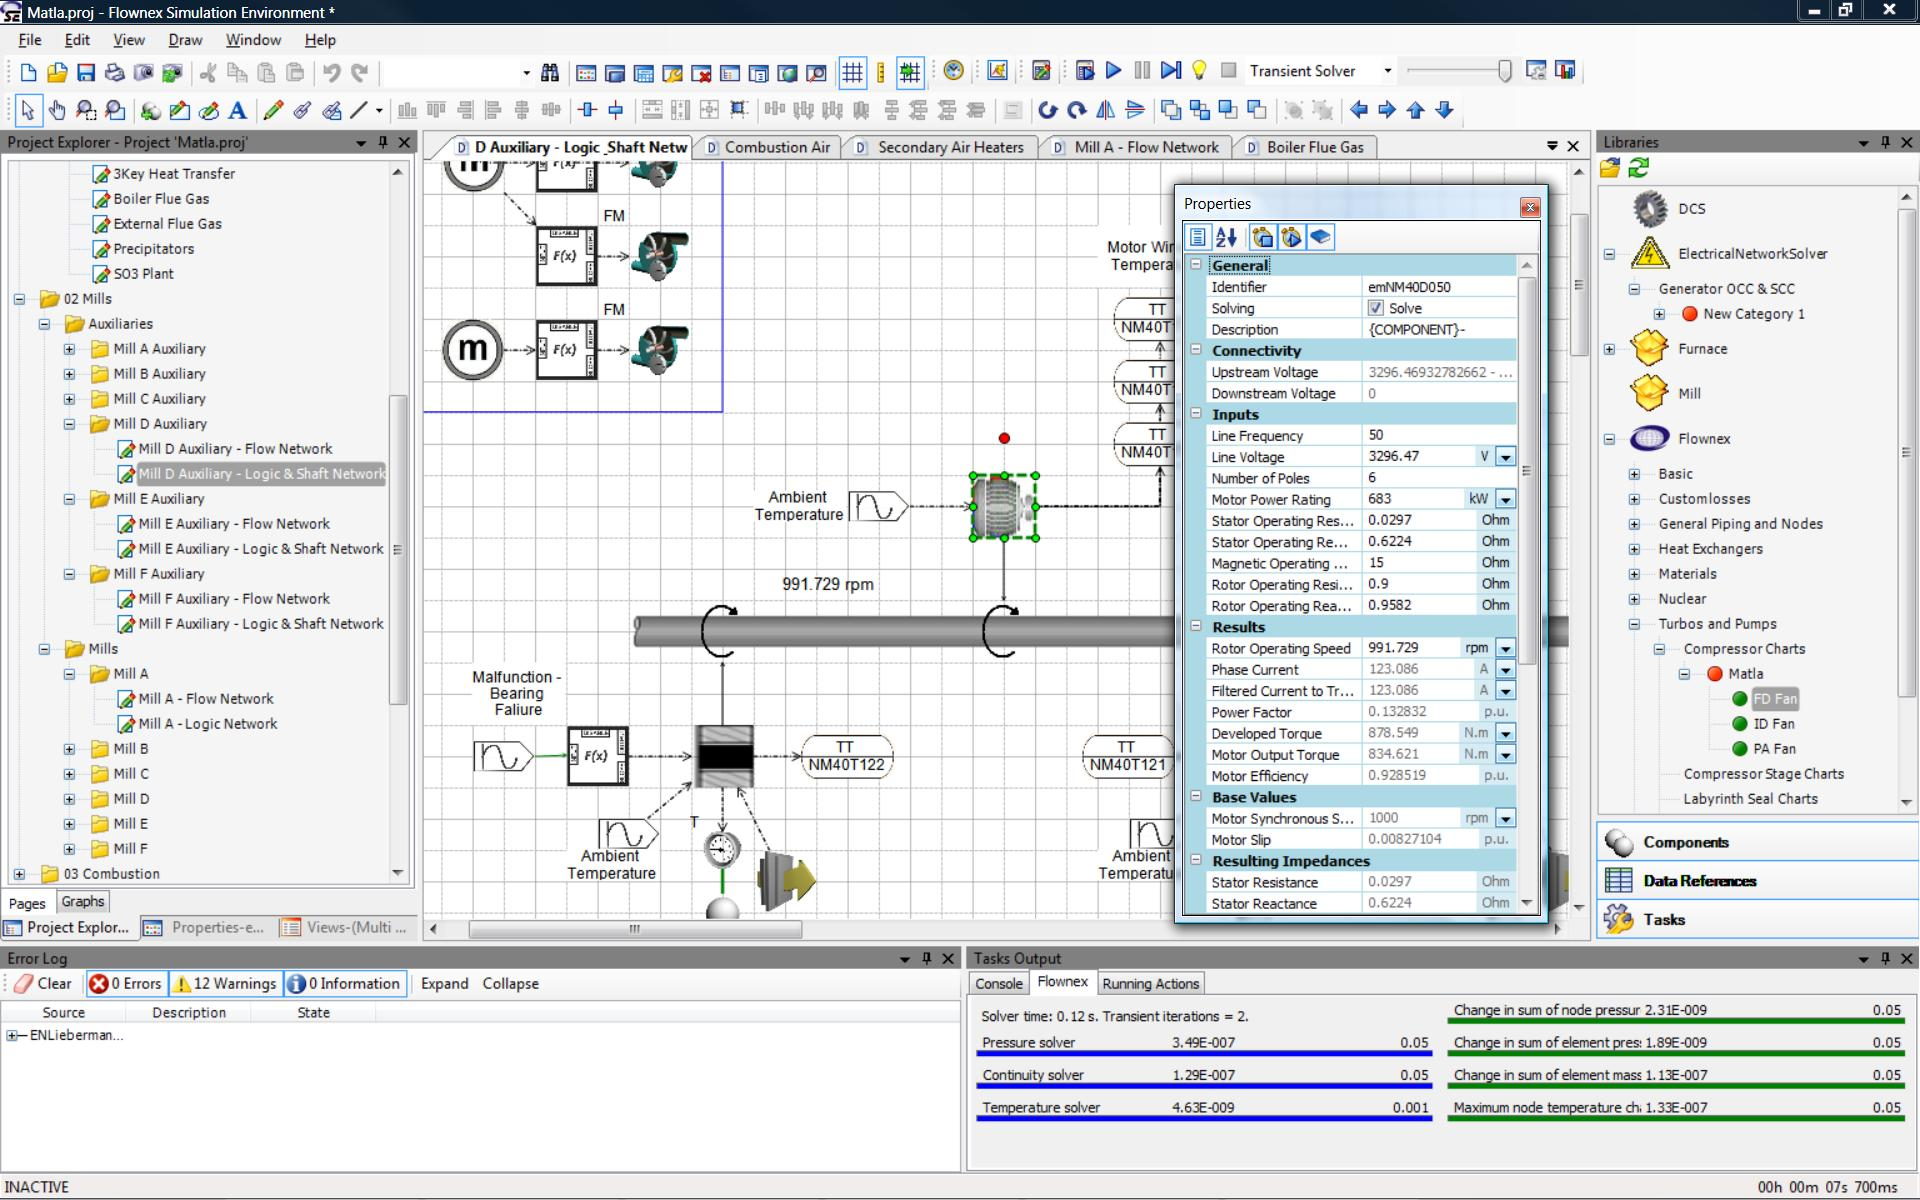
Task: Click the flip horizontal icon
Action: coord(1106,110)
